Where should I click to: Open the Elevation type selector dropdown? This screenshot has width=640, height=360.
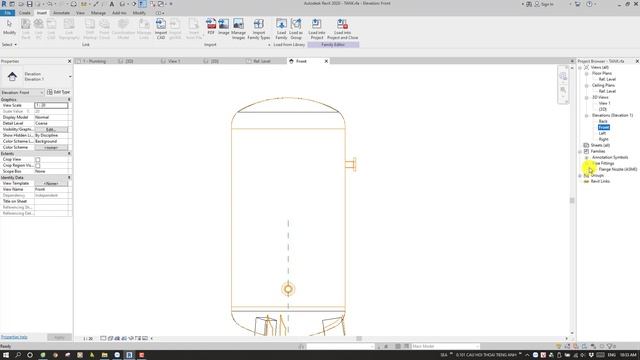click(70, 76)
